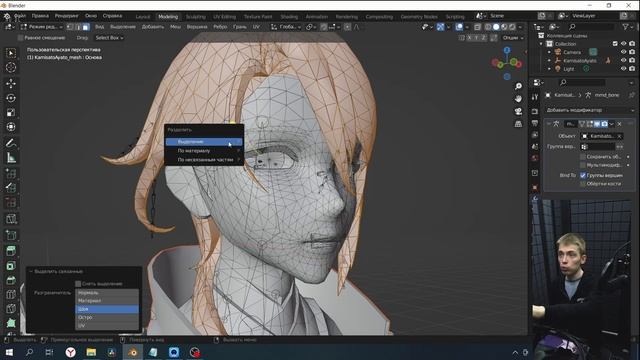
Task: Hide KamisatoAyato via its eye icon
Action: point(623,60)
